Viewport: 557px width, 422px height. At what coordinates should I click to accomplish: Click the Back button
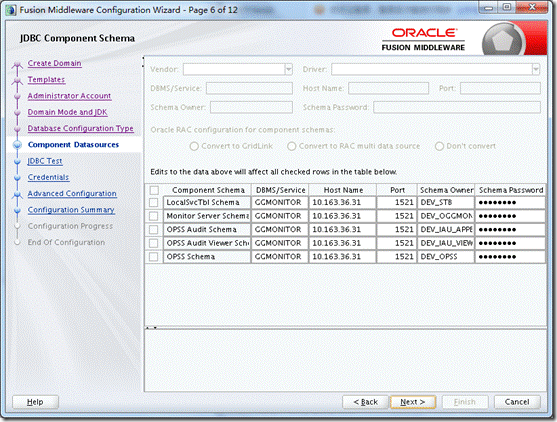[x=365, y=402]
